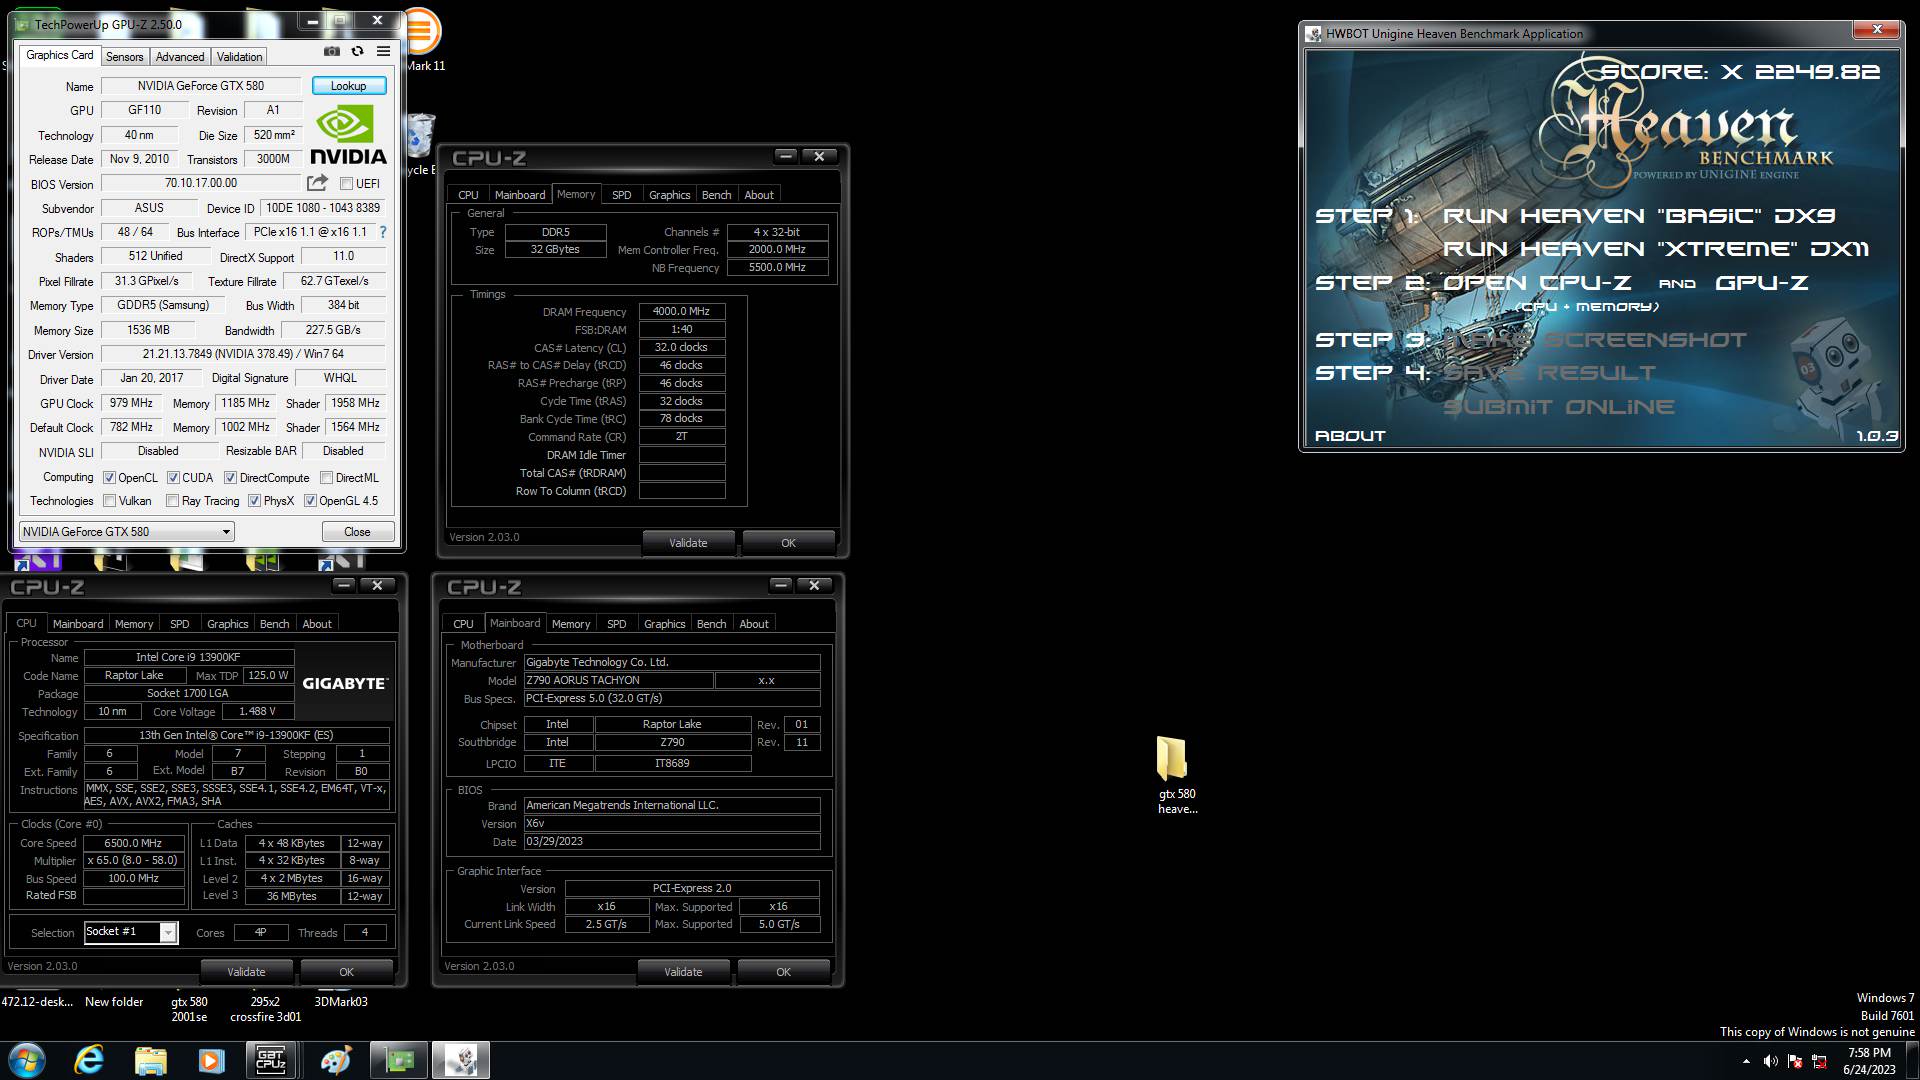Click Validate in CPU-Z Gigabyte-logo window
Image resolution: width=1920 pixels, height=1080 pixels.
(246, 972)
